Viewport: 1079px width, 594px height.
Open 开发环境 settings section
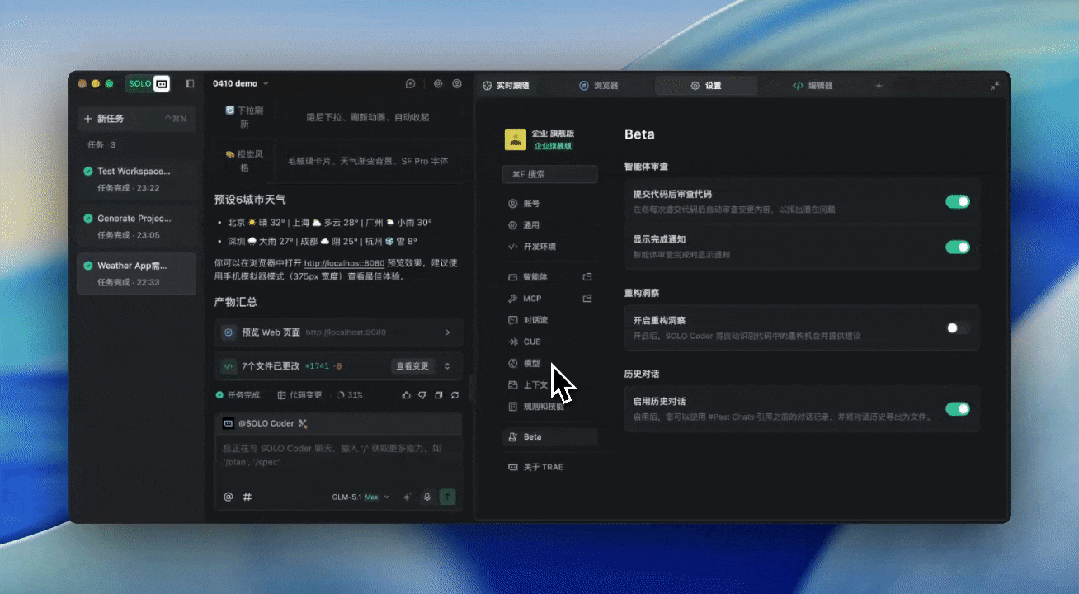pos(550,246)
